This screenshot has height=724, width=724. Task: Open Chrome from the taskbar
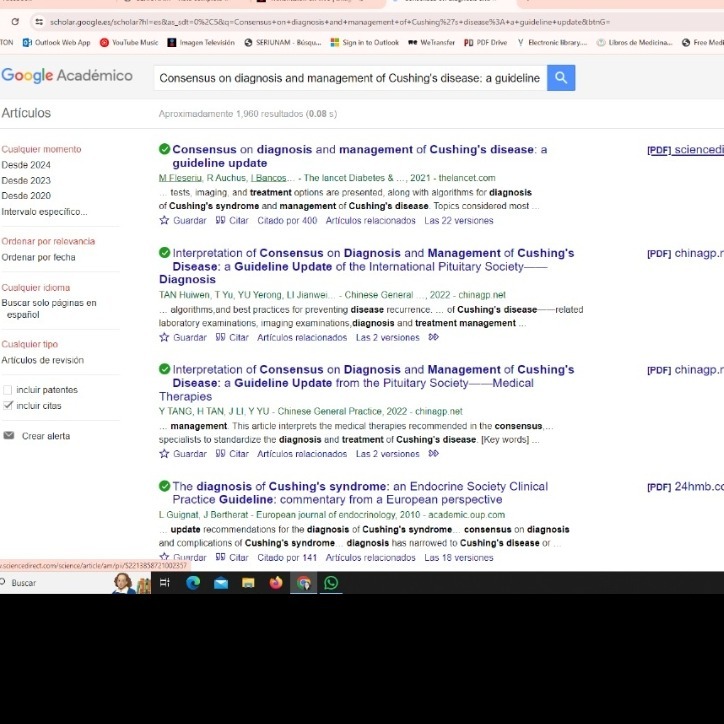[303, 583]
